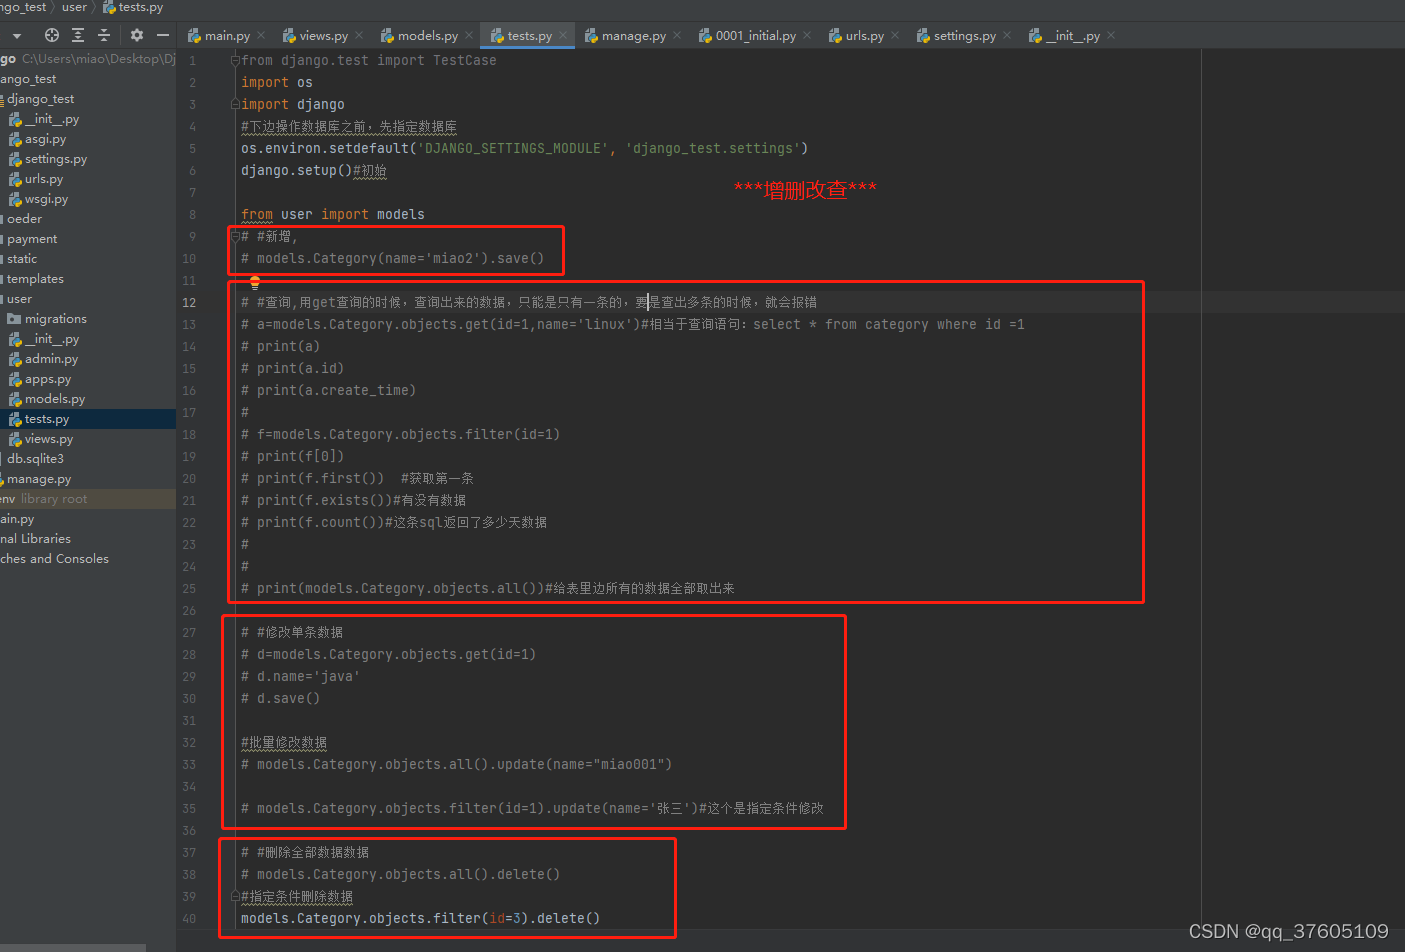Close the __init__.py editor tab
The width and height of the screenshot is (1405, 952).
coord(1111,36)
